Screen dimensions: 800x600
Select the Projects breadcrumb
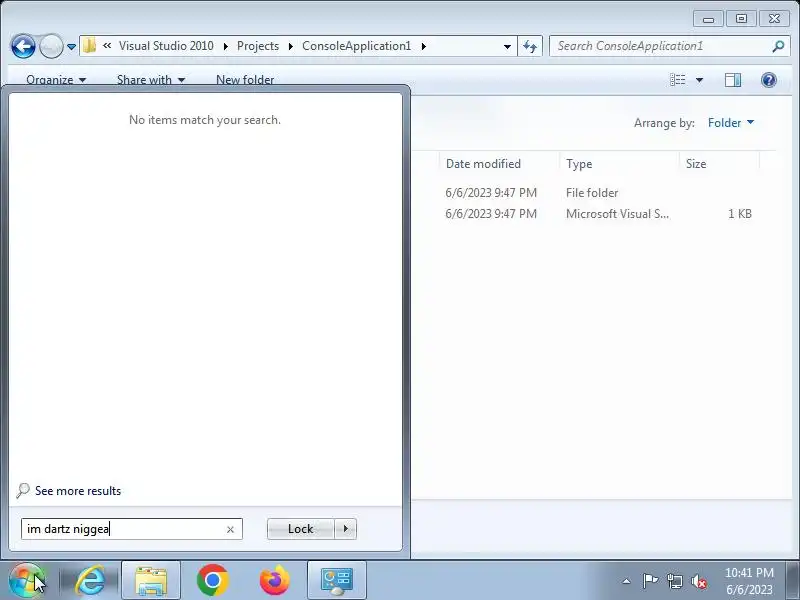258,46
